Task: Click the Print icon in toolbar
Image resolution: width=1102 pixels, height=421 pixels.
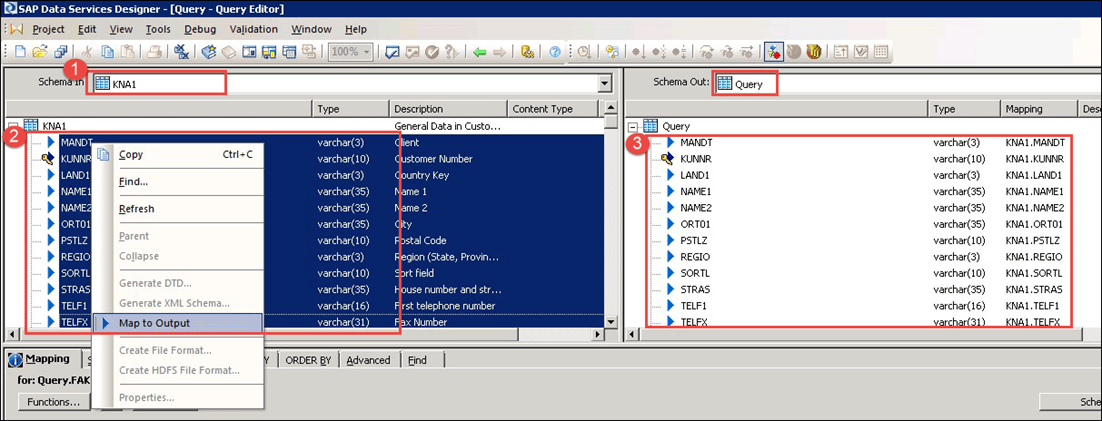Action: (x=154, y=51)
